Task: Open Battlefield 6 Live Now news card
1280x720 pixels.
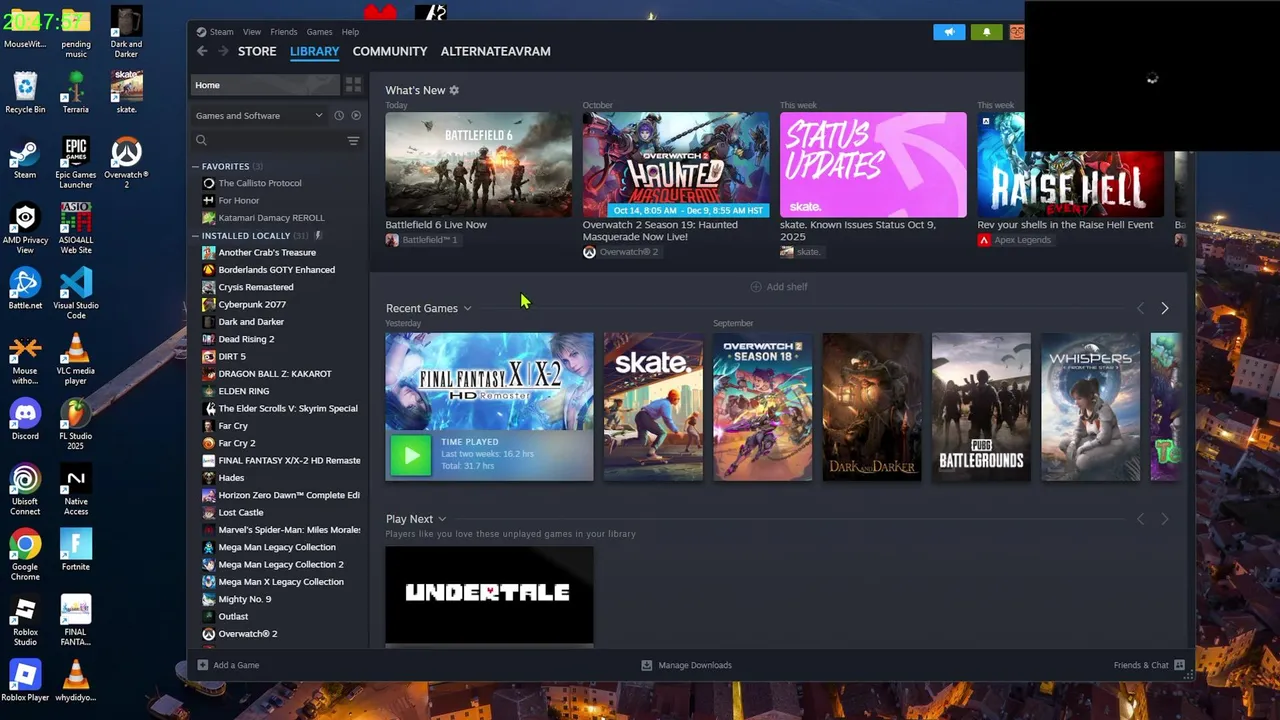Action: [478, 165]
